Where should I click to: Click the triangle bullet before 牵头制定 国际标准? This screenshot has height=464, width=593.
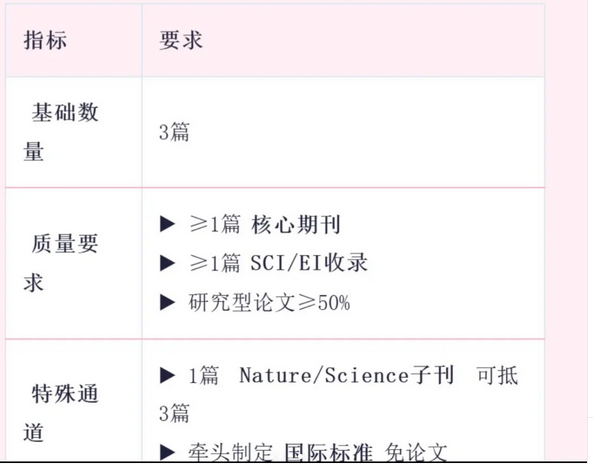[x=168, y=452]
